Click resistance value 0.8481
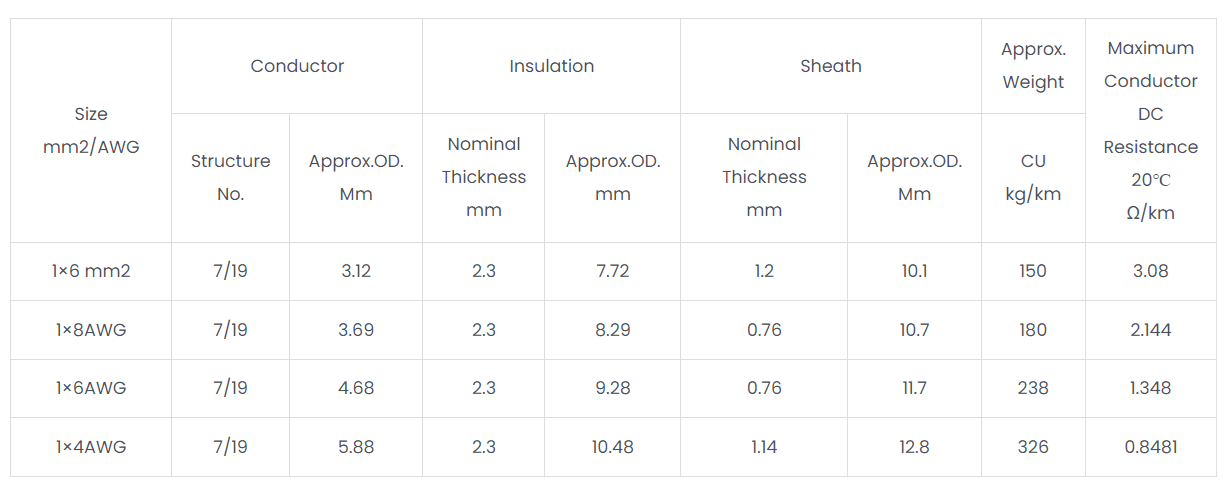The image size is (1232, 485). [x=1150, y=447]
